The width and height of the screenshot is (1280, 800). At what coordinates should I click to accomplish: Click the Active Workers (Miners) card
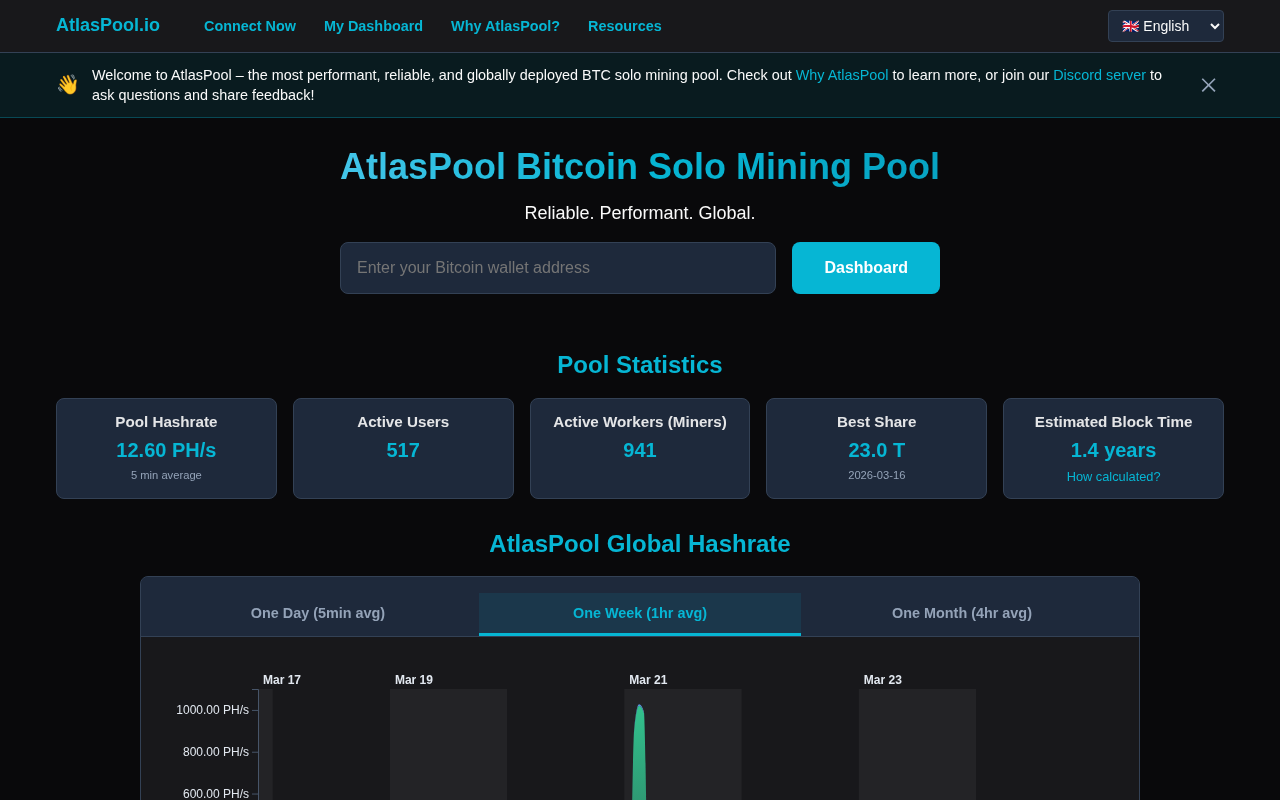click(640, 448)
